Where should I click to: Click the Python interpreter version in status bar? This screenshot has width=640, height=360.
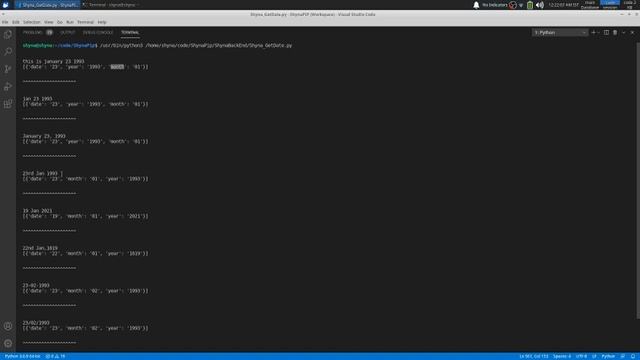22,356
